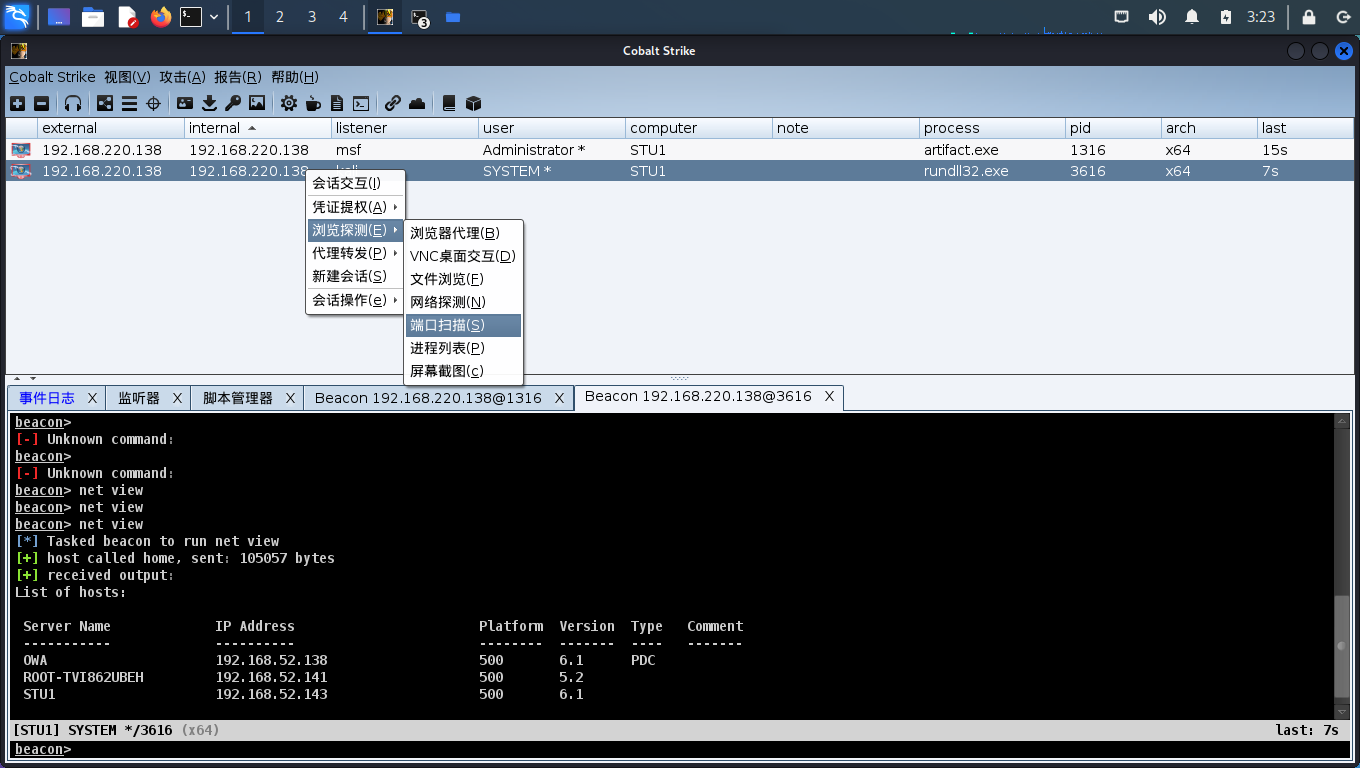Screen dimensions: 1360x768
Task: Switch to session table view icon
Action: coord(129,103)
